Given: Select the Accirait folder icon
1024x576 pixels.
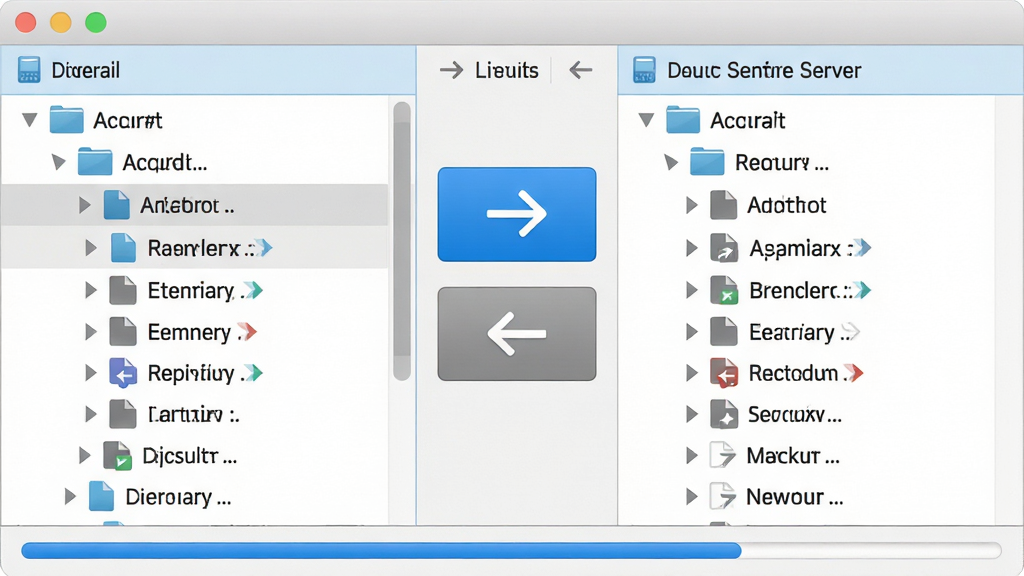Looking at the screenshot, I should 683,120.
